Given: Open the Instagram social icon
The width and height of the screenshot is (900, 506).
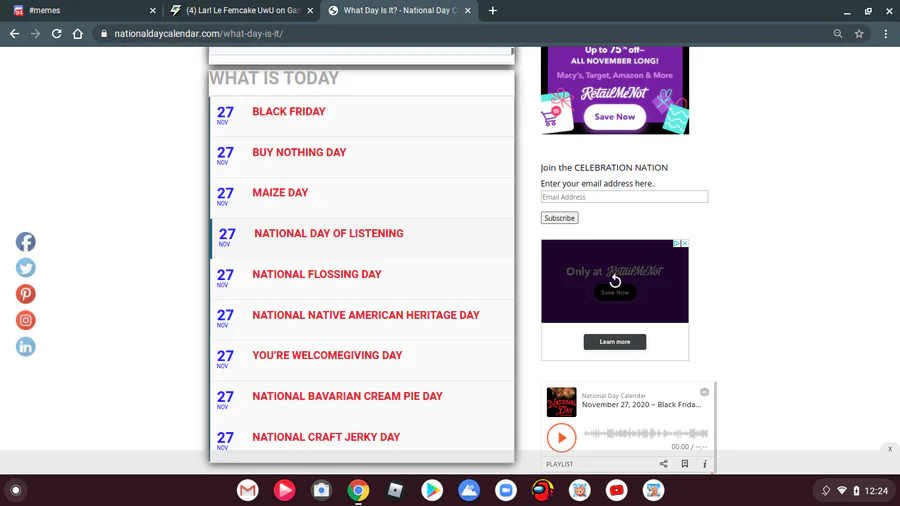Looking at the screenshot, I should tap(25, 320).
